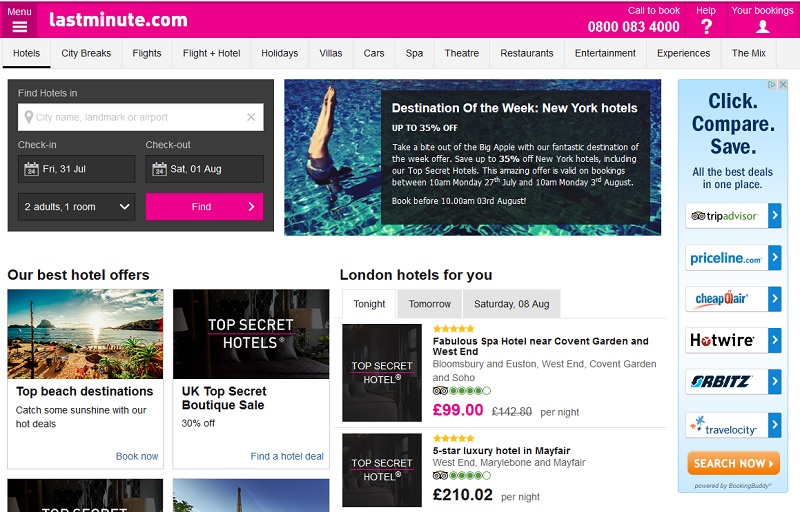Screen dimensions: 800x512
Task: Click the Top Secret Hotel thumbnail for Covent Garden
Action: coord(382,373)
